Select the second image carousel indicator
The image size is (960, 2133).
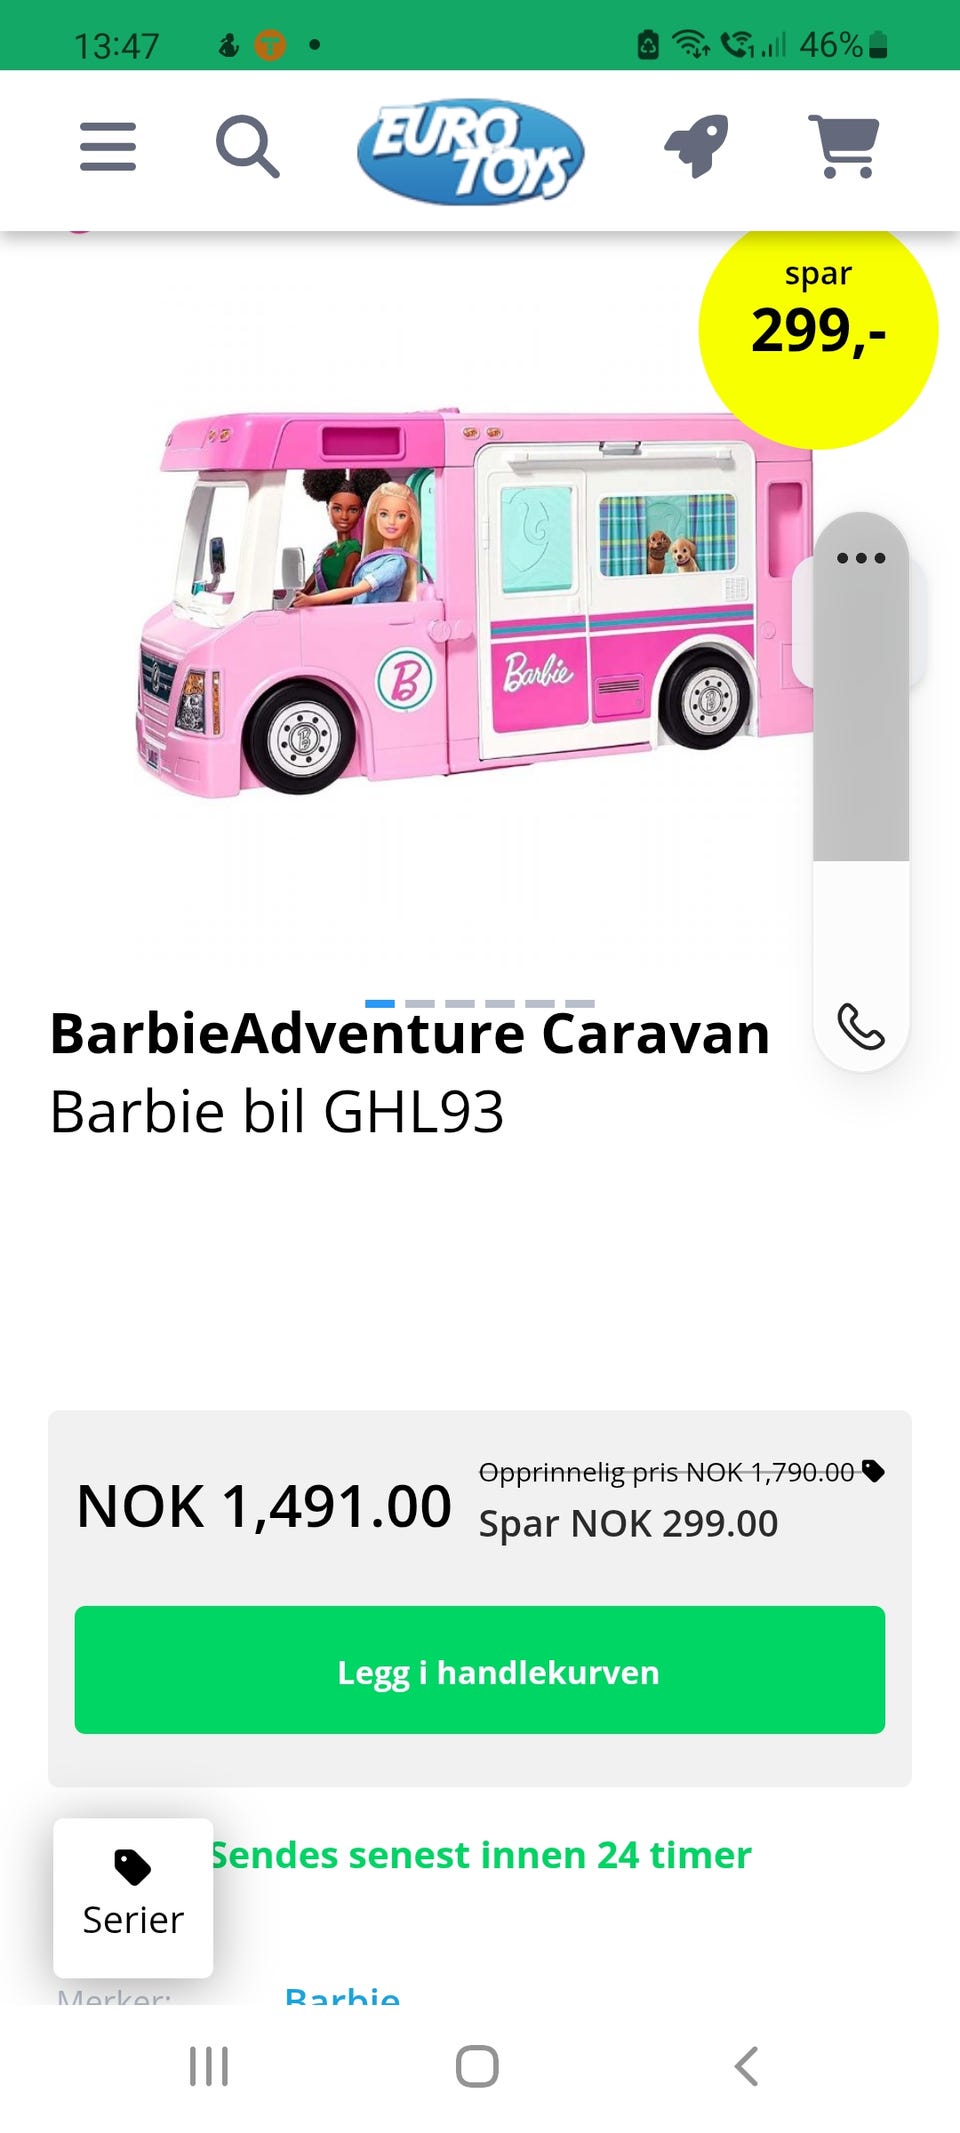[x=420, y=1003]
